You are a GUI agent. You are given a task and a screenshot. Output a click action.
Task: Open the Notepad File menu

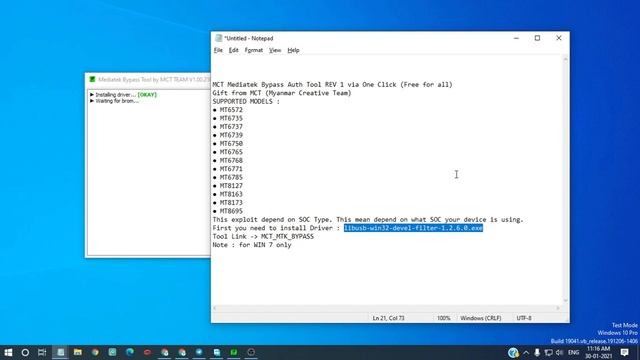coord(218,50)
